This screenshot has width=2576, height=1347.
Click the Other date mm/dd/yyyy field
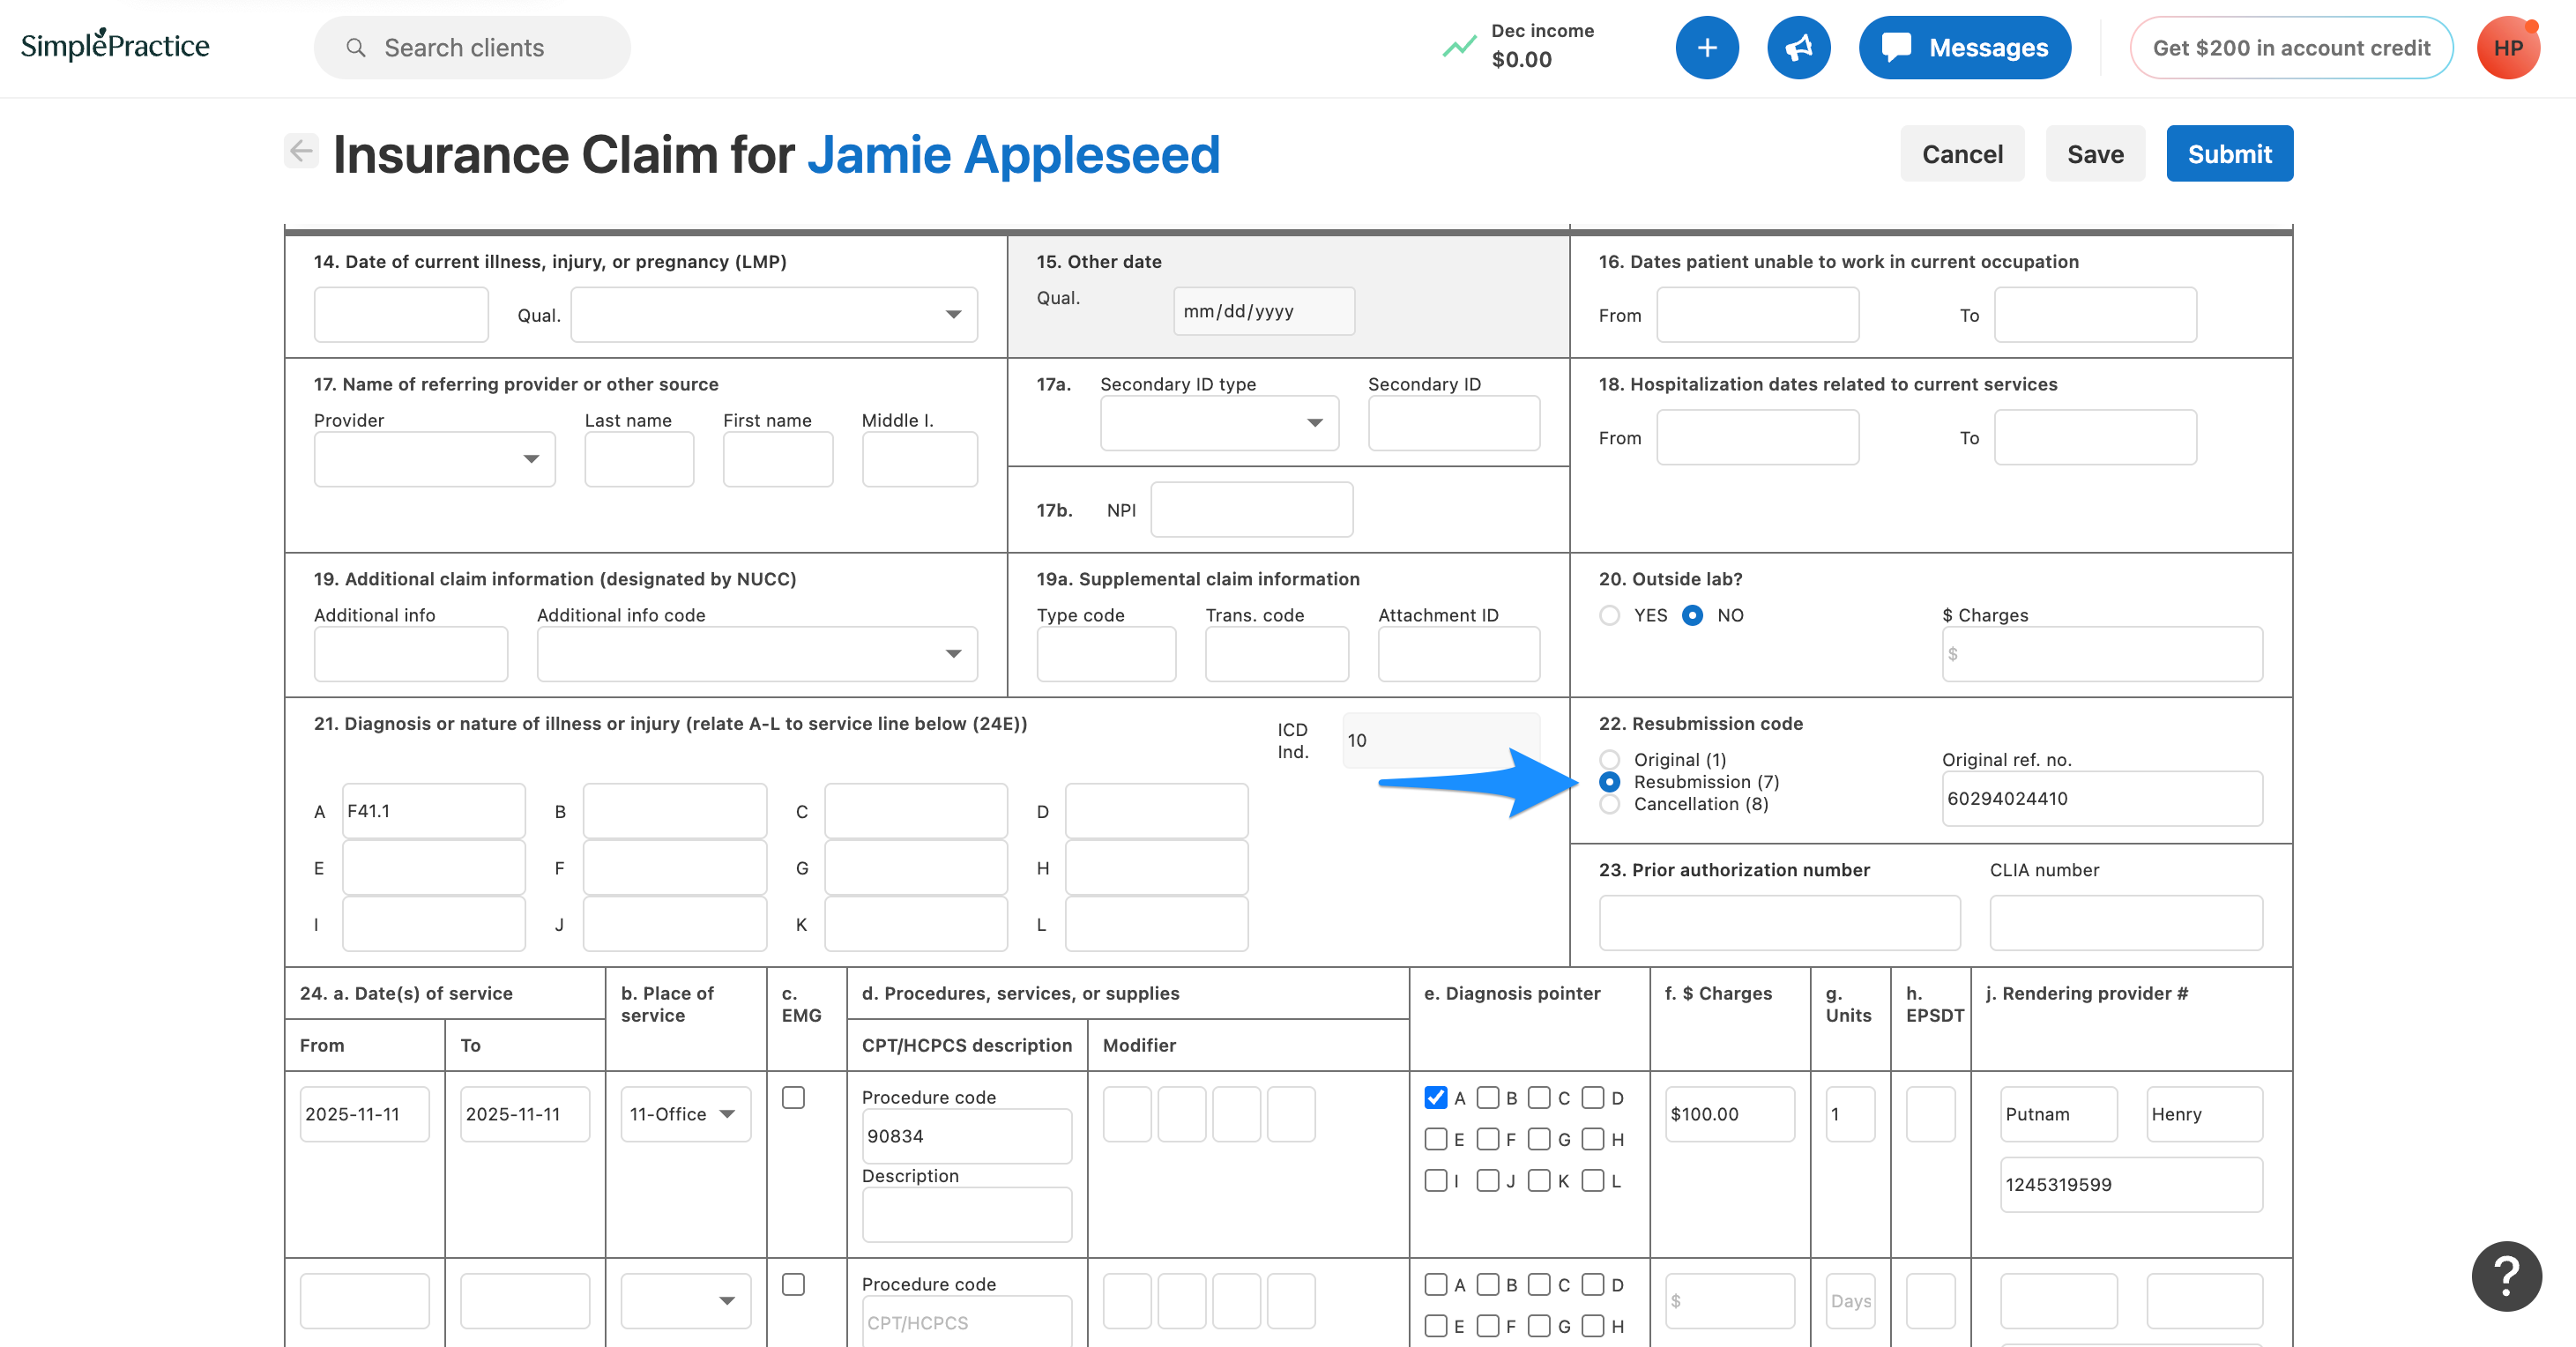pyautogui.click(x=1263, y=310)
